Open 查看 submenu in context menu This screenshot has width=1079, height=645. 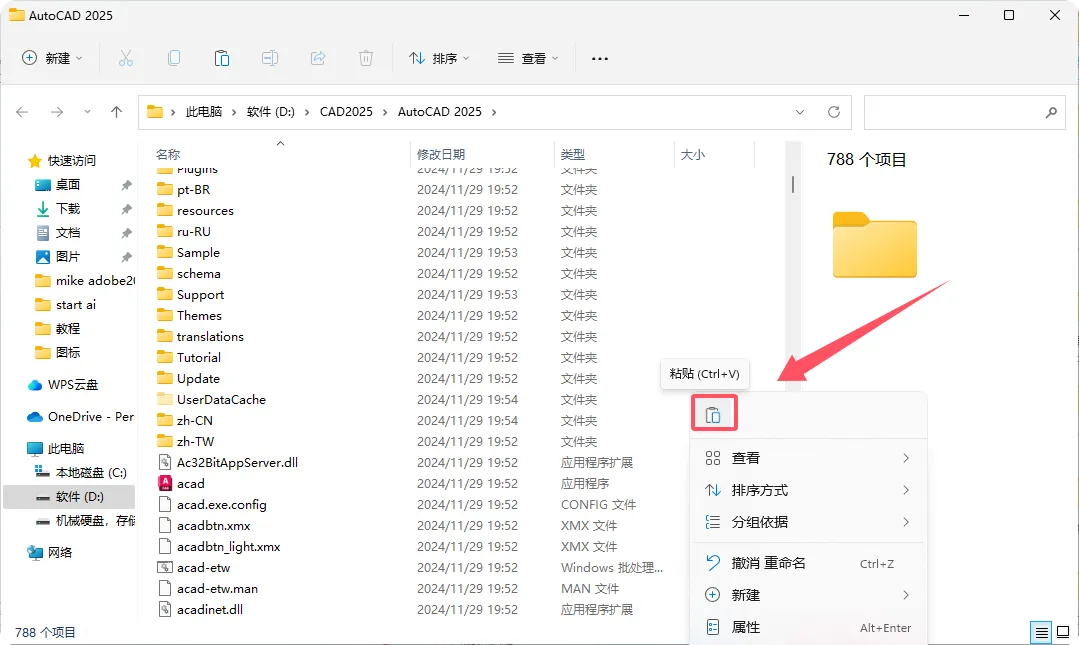[x=809, y=458]
